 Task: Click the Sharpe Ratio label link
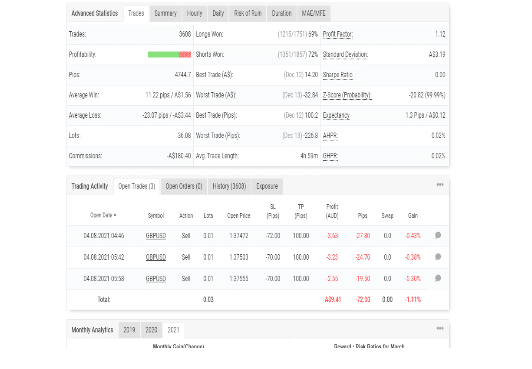coord(338,75)
